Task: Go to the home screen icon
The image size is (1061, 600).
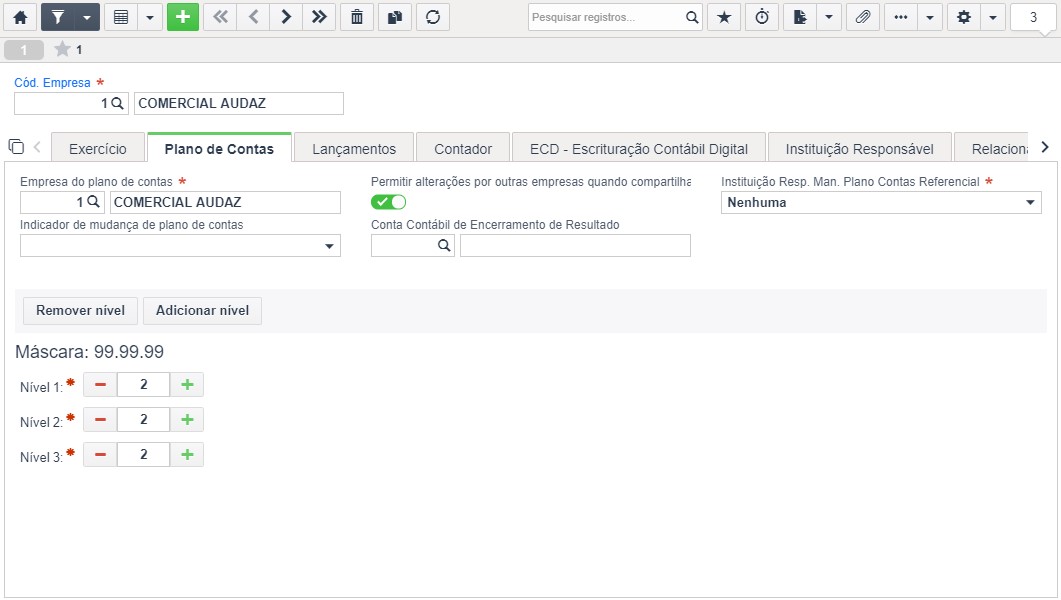Action: (20, 17)
